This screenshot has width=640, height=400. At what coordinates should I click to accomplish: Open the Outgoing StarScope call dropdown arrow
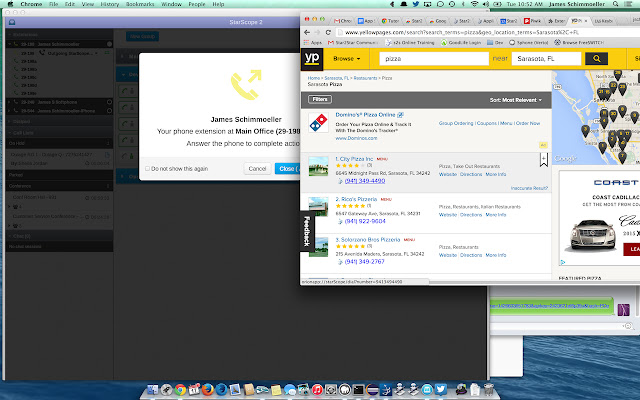[96, 53]
